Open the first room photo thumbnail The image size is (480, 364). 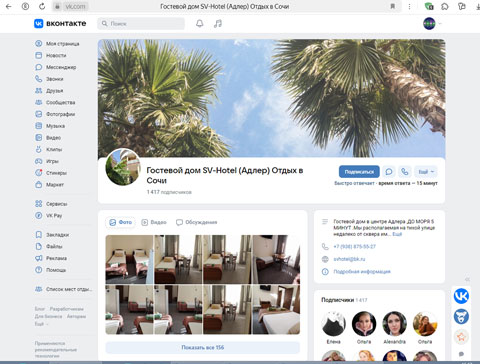[129, 259]
